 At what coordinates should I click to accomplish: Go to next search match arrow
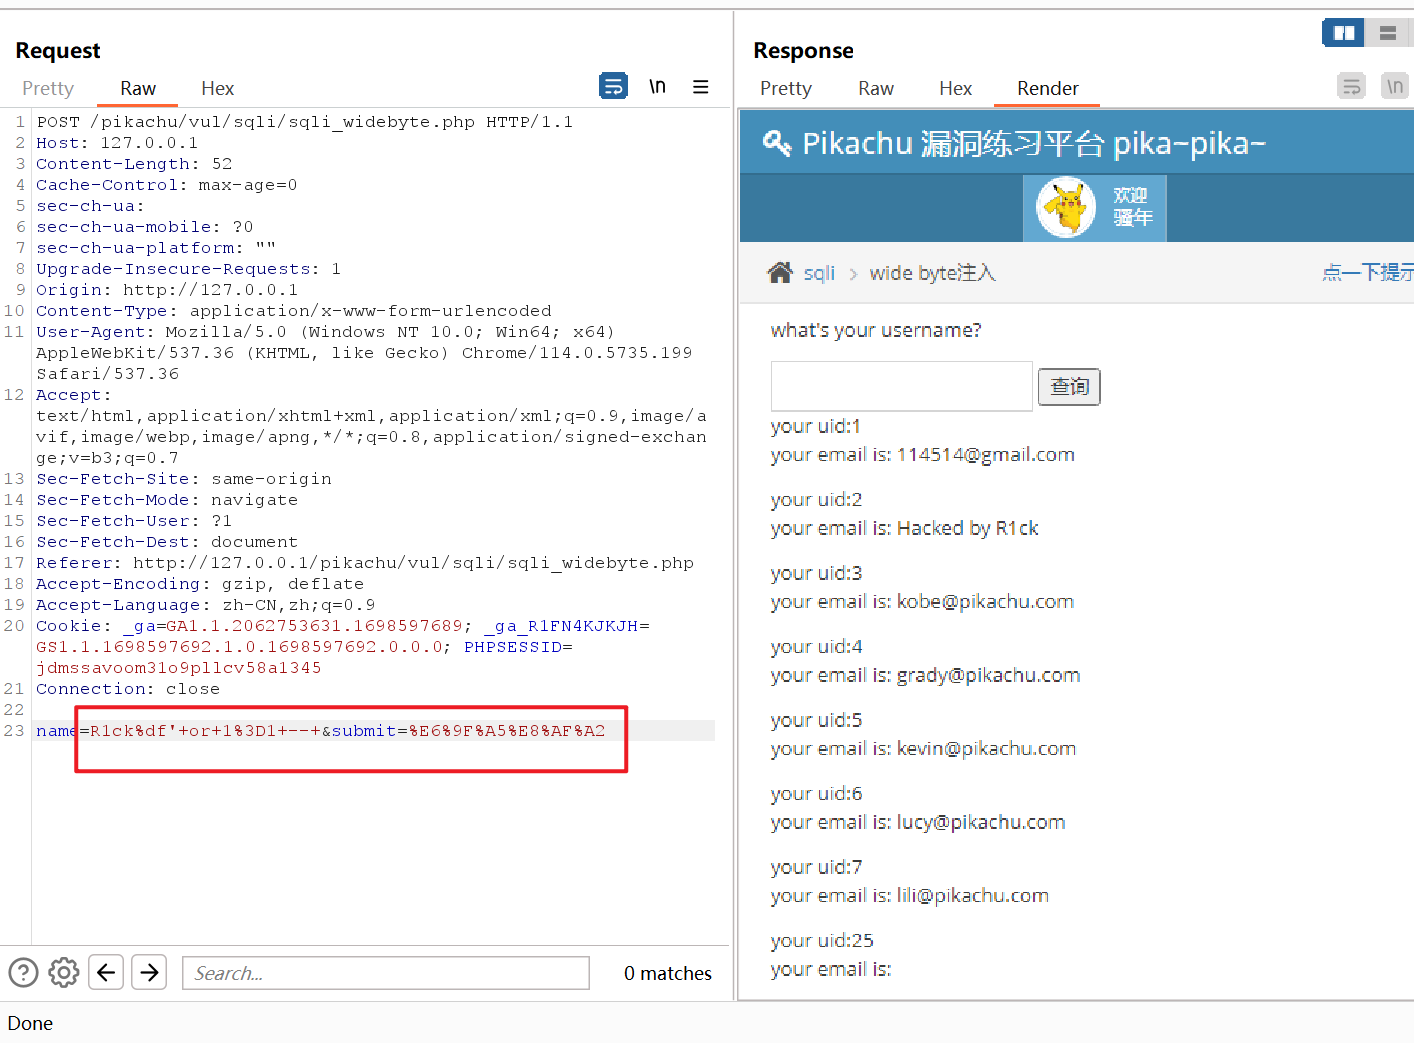pos(150,972)
